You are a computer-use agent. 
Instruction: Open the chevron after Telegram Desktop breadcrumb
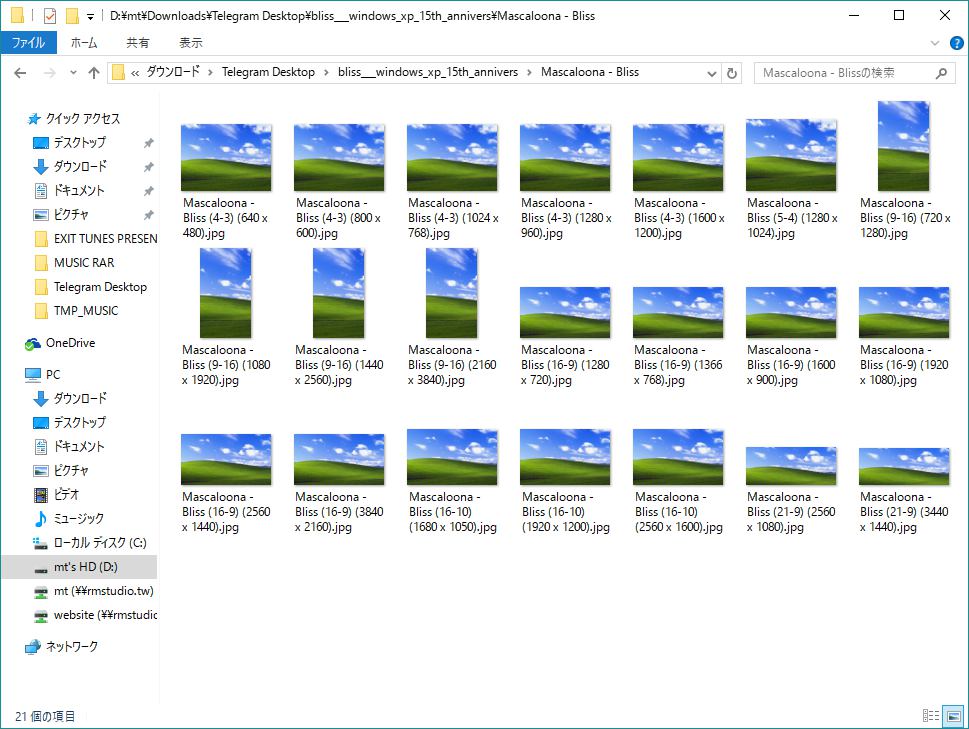[326, 73]
